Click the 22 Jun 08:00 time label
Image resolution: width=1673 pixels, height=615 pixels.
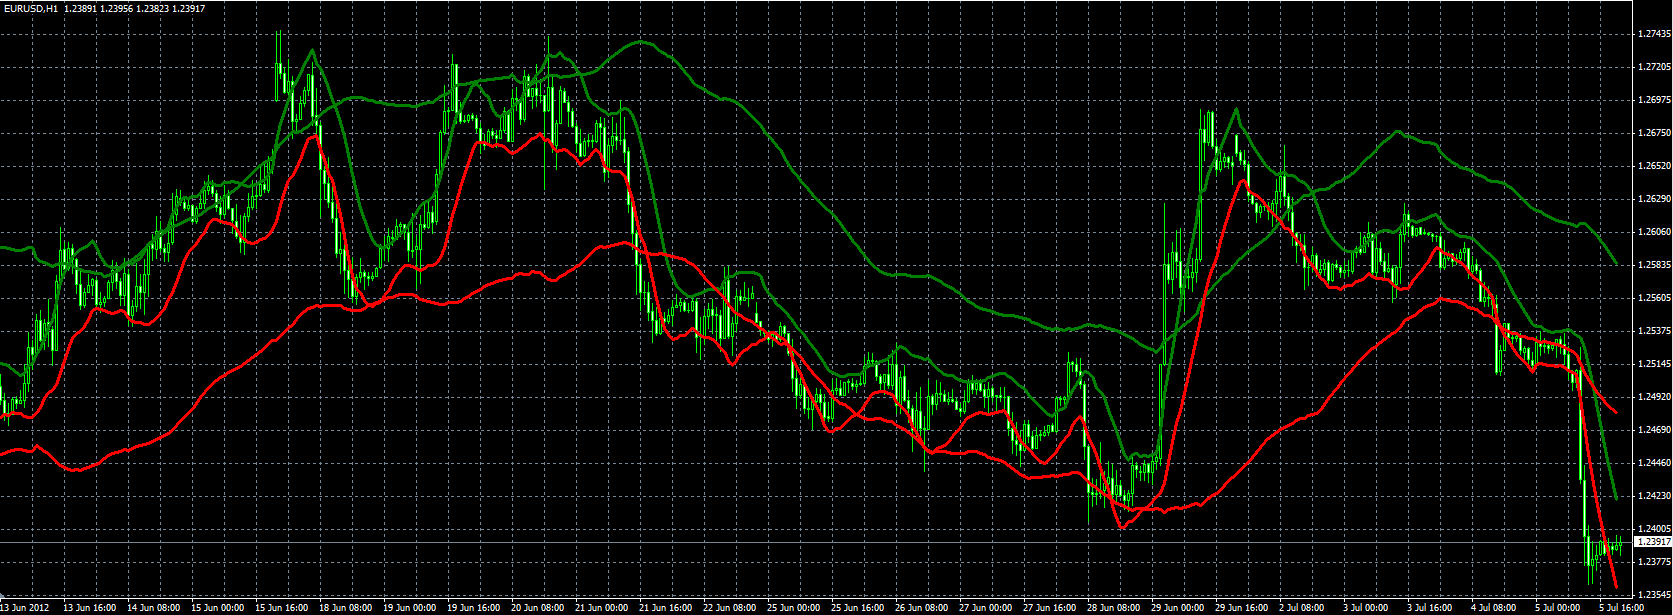tap(729, 608)
